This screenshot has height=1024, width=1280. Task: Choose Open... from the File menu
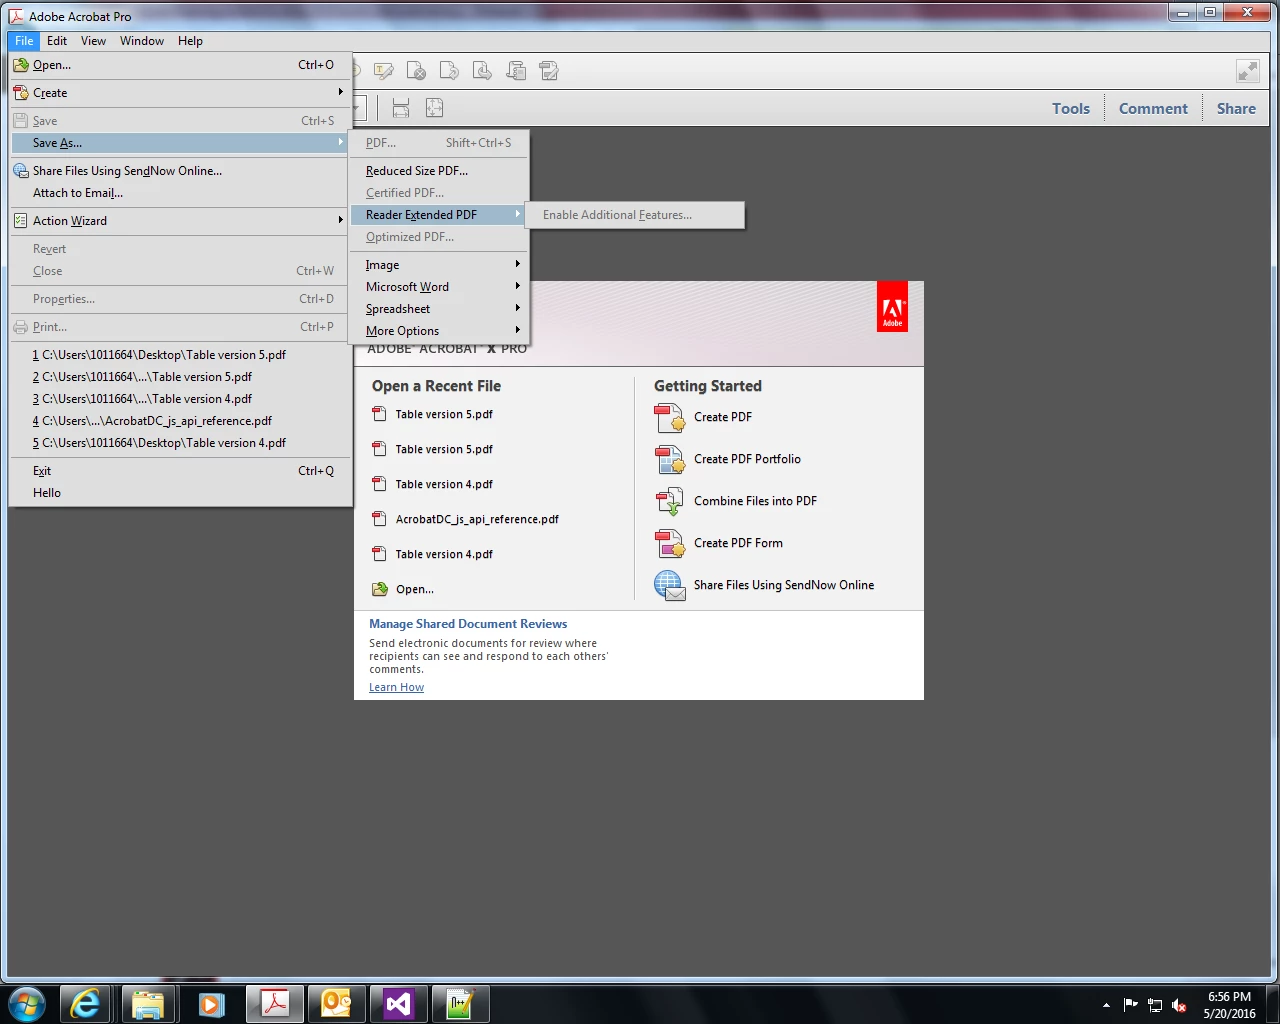pyautogui.click(x=180, y=64)
